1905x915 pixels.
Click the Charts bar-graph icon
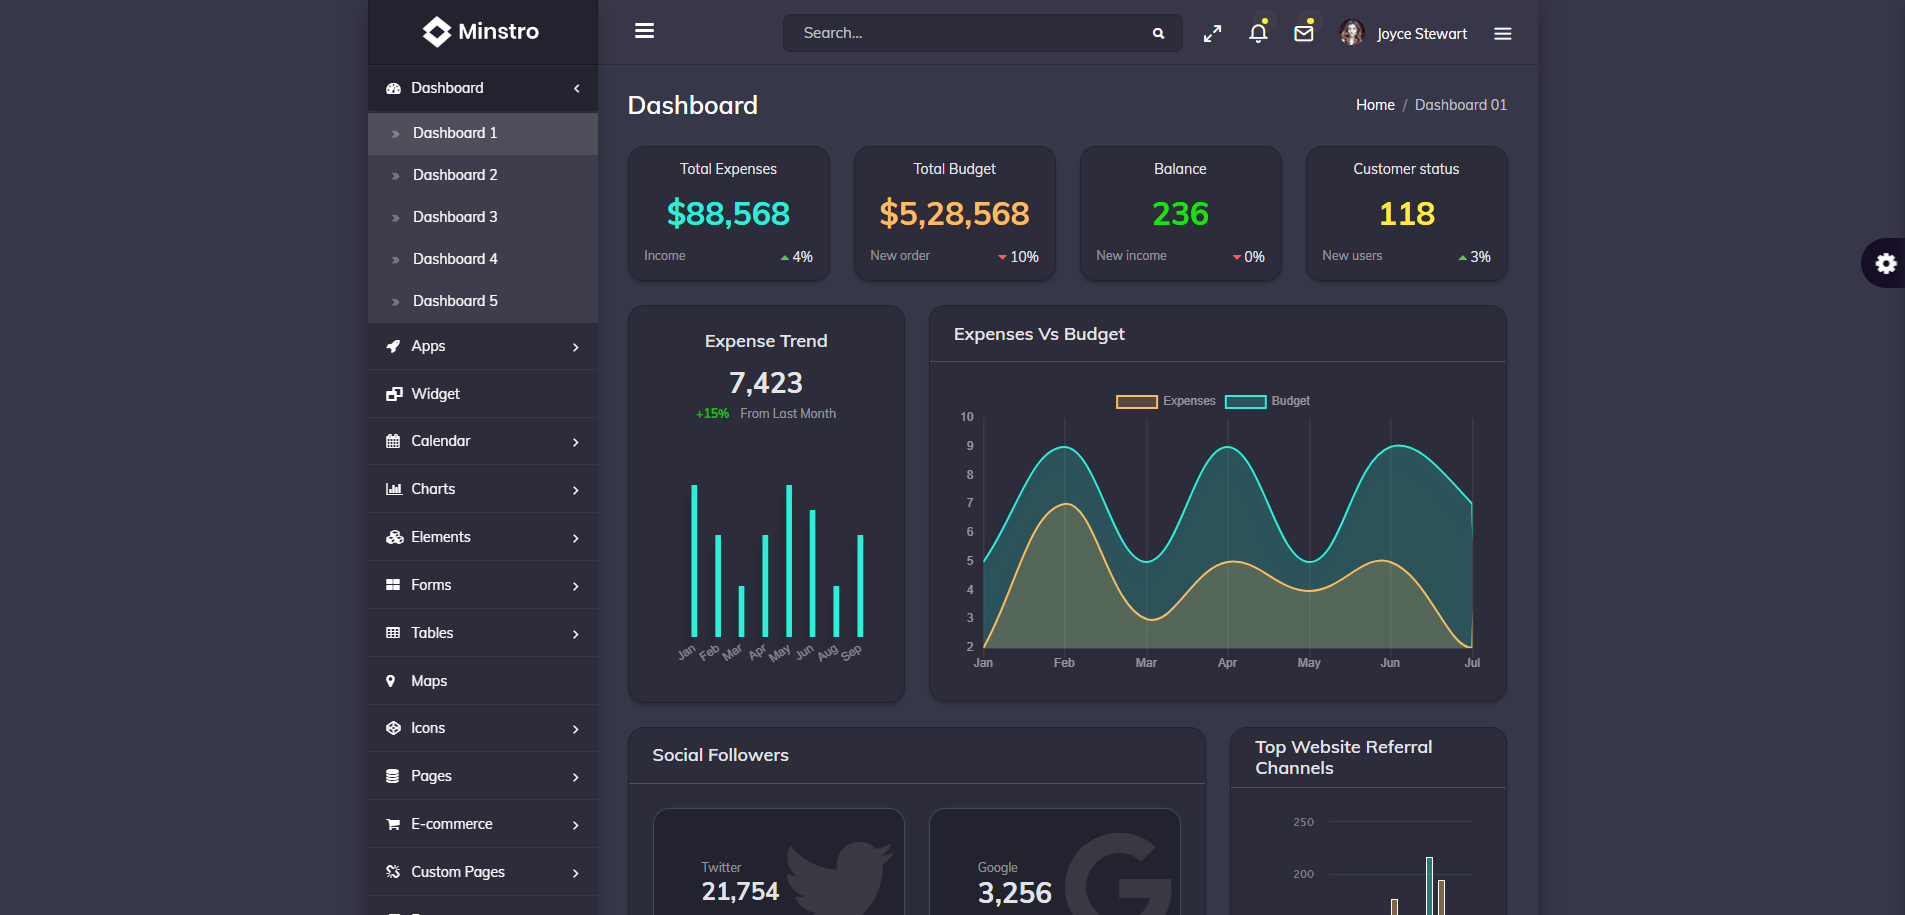pos(394,489)
